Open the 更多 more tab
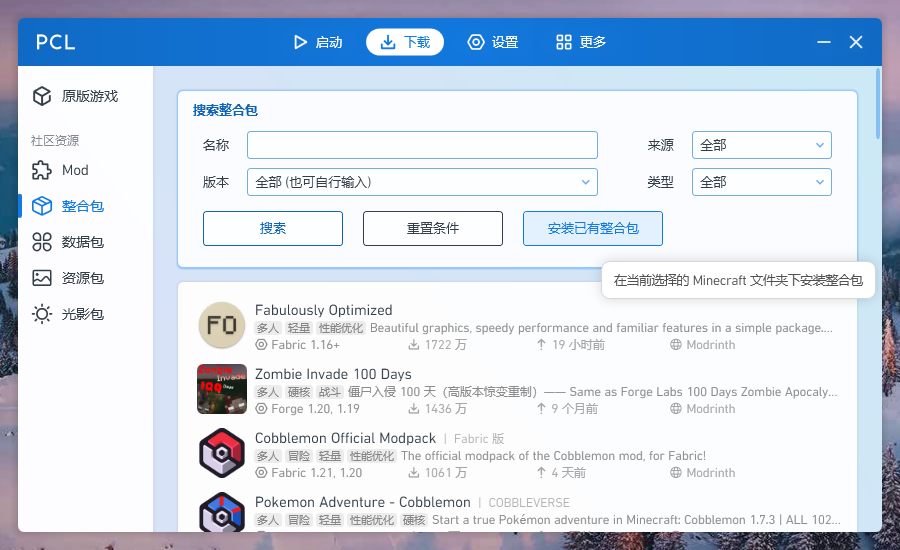Image resolution: width=900 pixels, height=550 pixels. [581, 42]
